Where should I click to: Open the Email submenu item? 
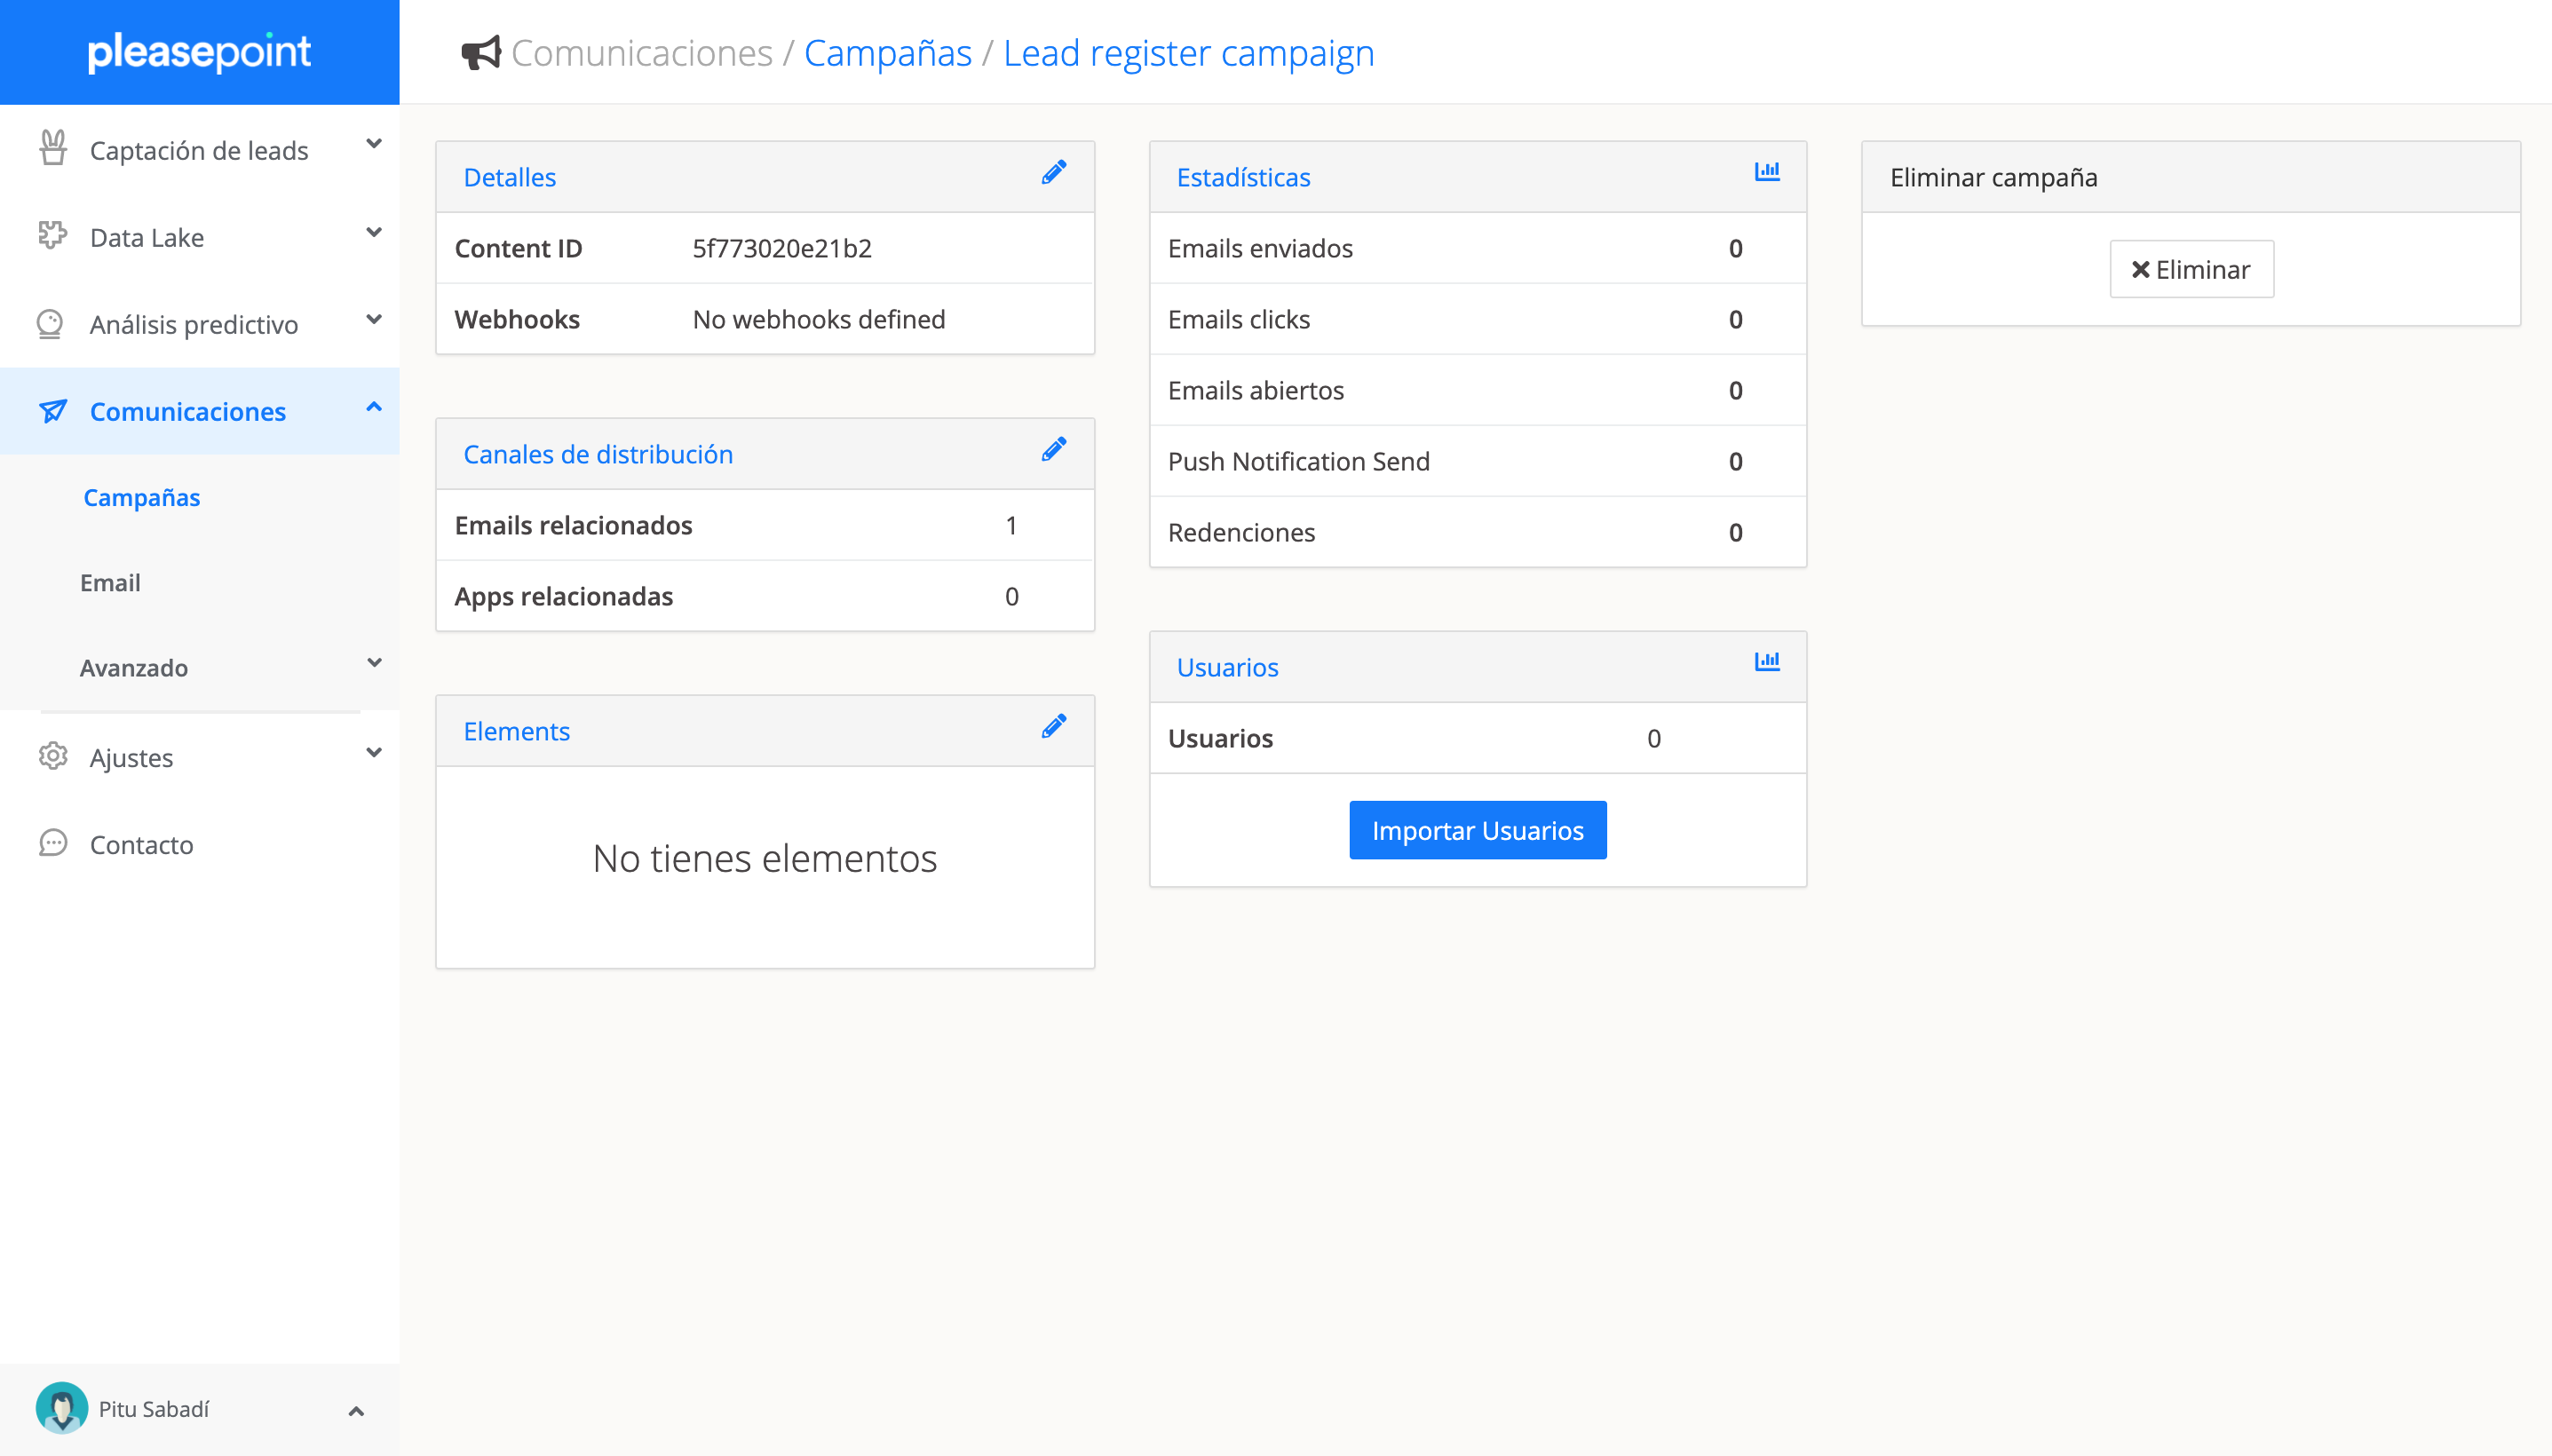tap(110, 583)
